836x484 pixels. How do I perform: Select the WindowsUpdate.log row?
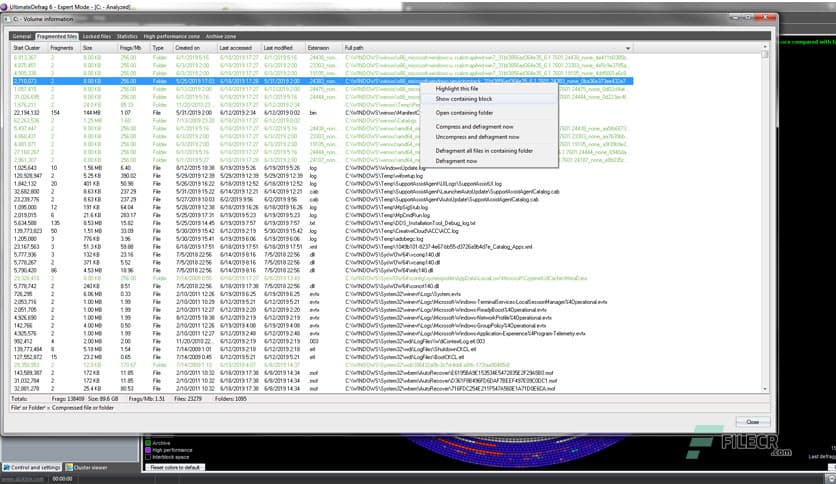[x=323, y=168]
